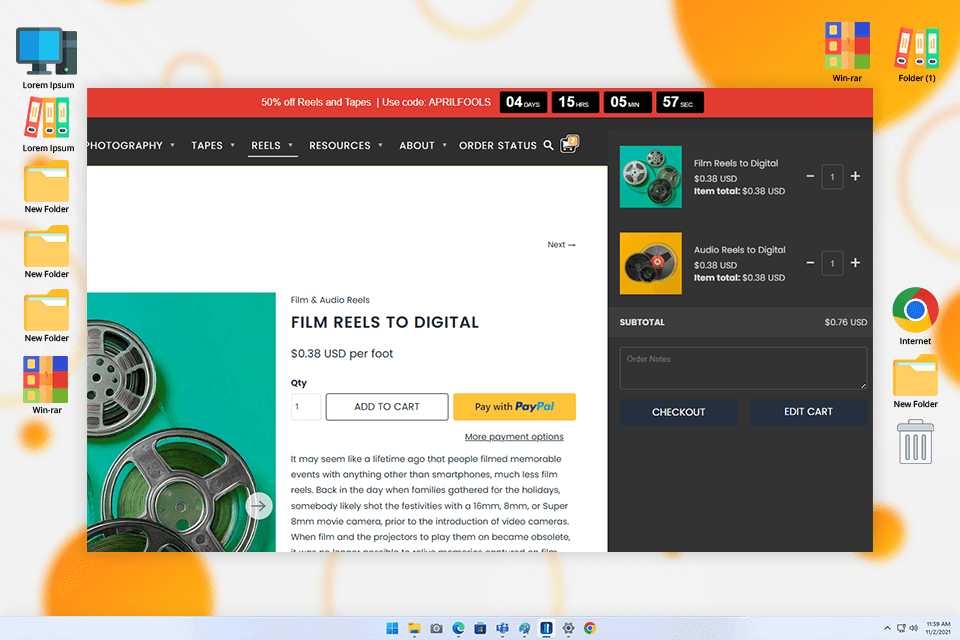Open the Lorem Ipsum computer desktop icon

pyautogui.click(x=48, y=58)
